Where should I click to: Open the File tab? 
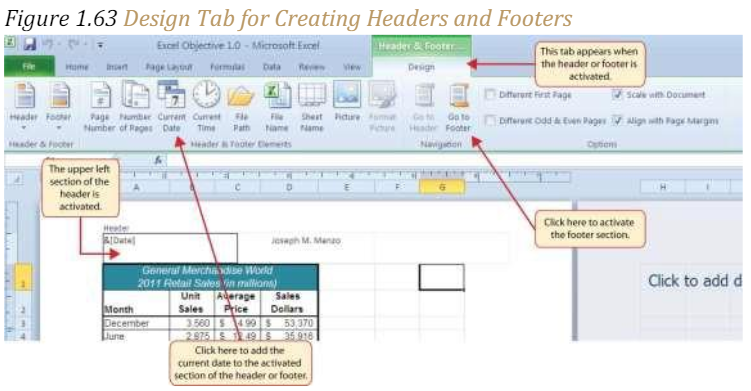pos(29,67)
